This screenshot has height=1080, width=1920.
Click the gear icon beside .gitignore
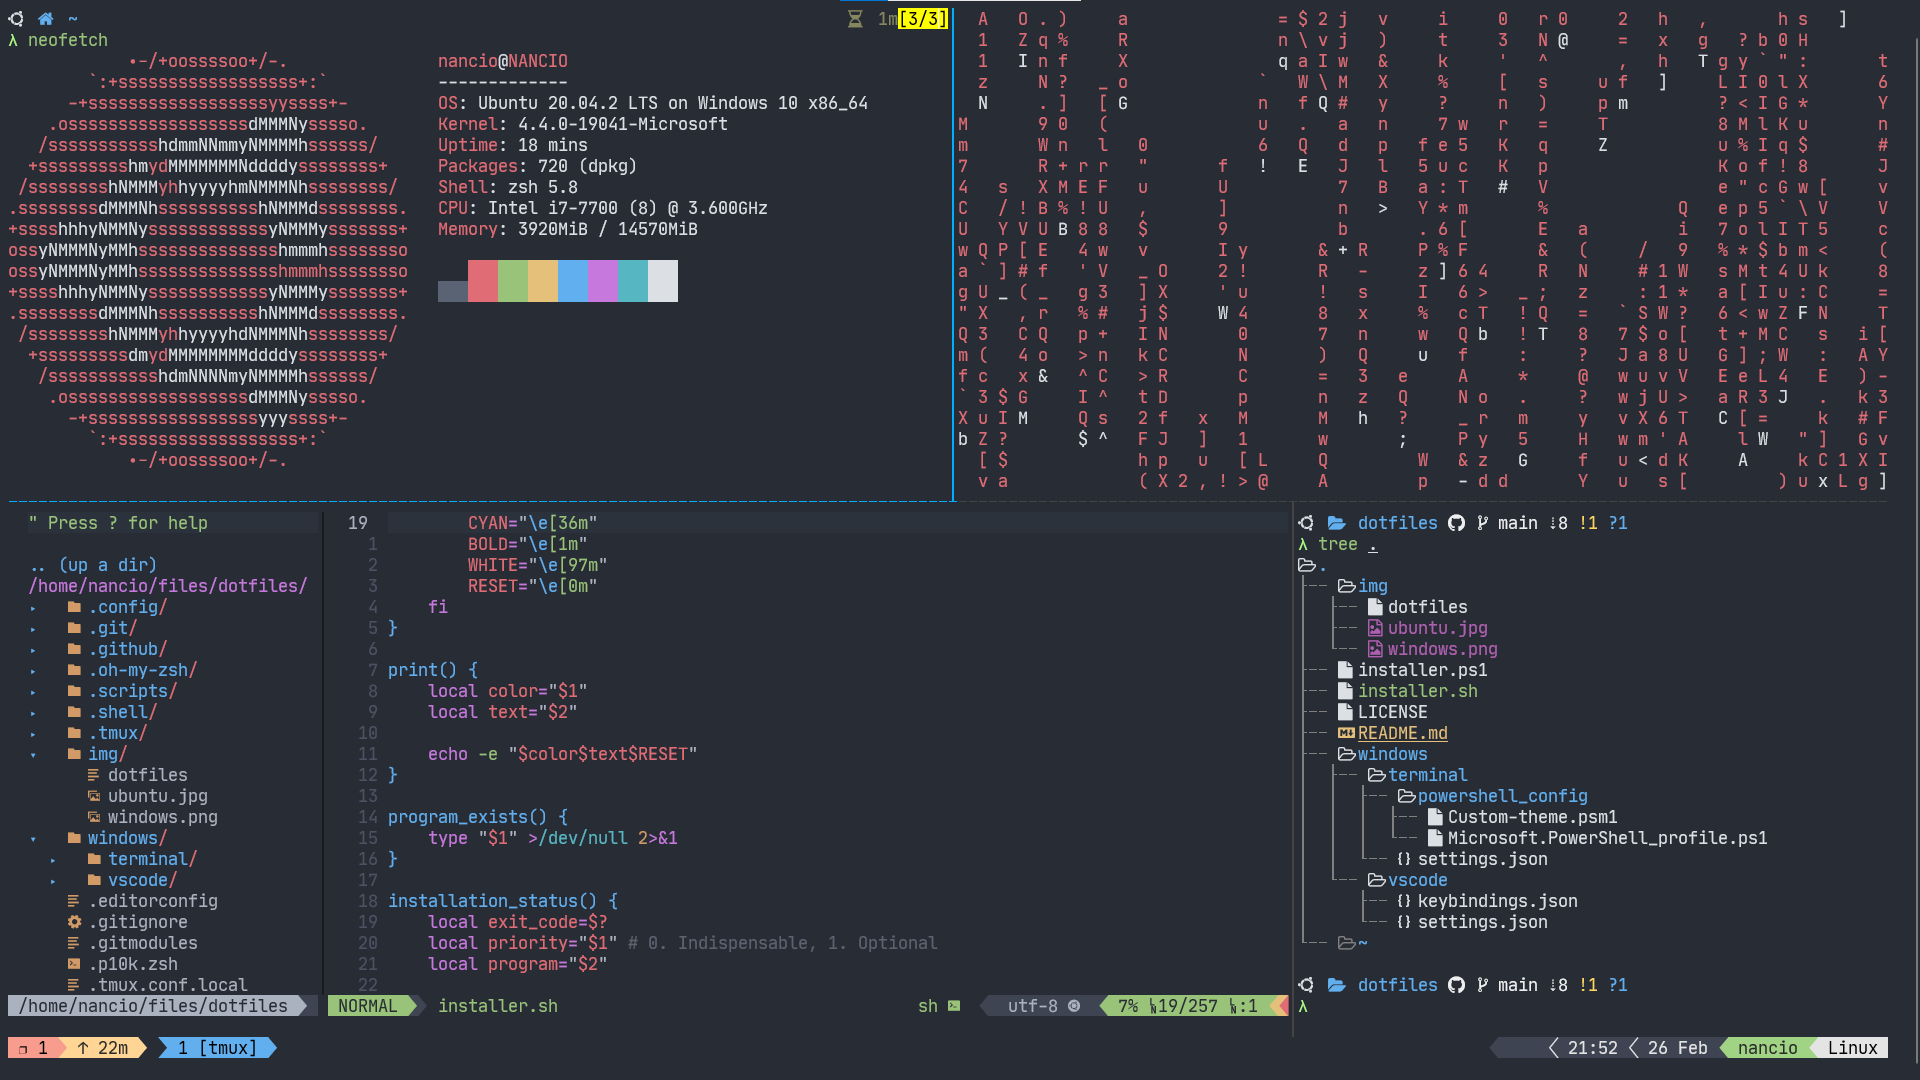coord(74,922)
